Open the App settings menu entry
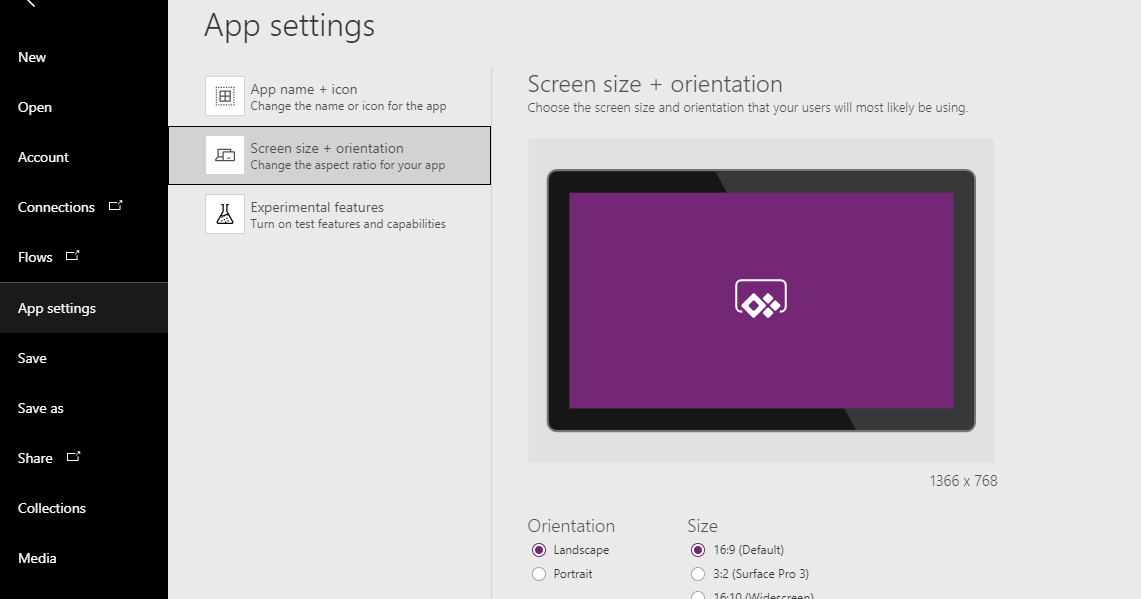The image size is (1141, 599). click(57, 307)
